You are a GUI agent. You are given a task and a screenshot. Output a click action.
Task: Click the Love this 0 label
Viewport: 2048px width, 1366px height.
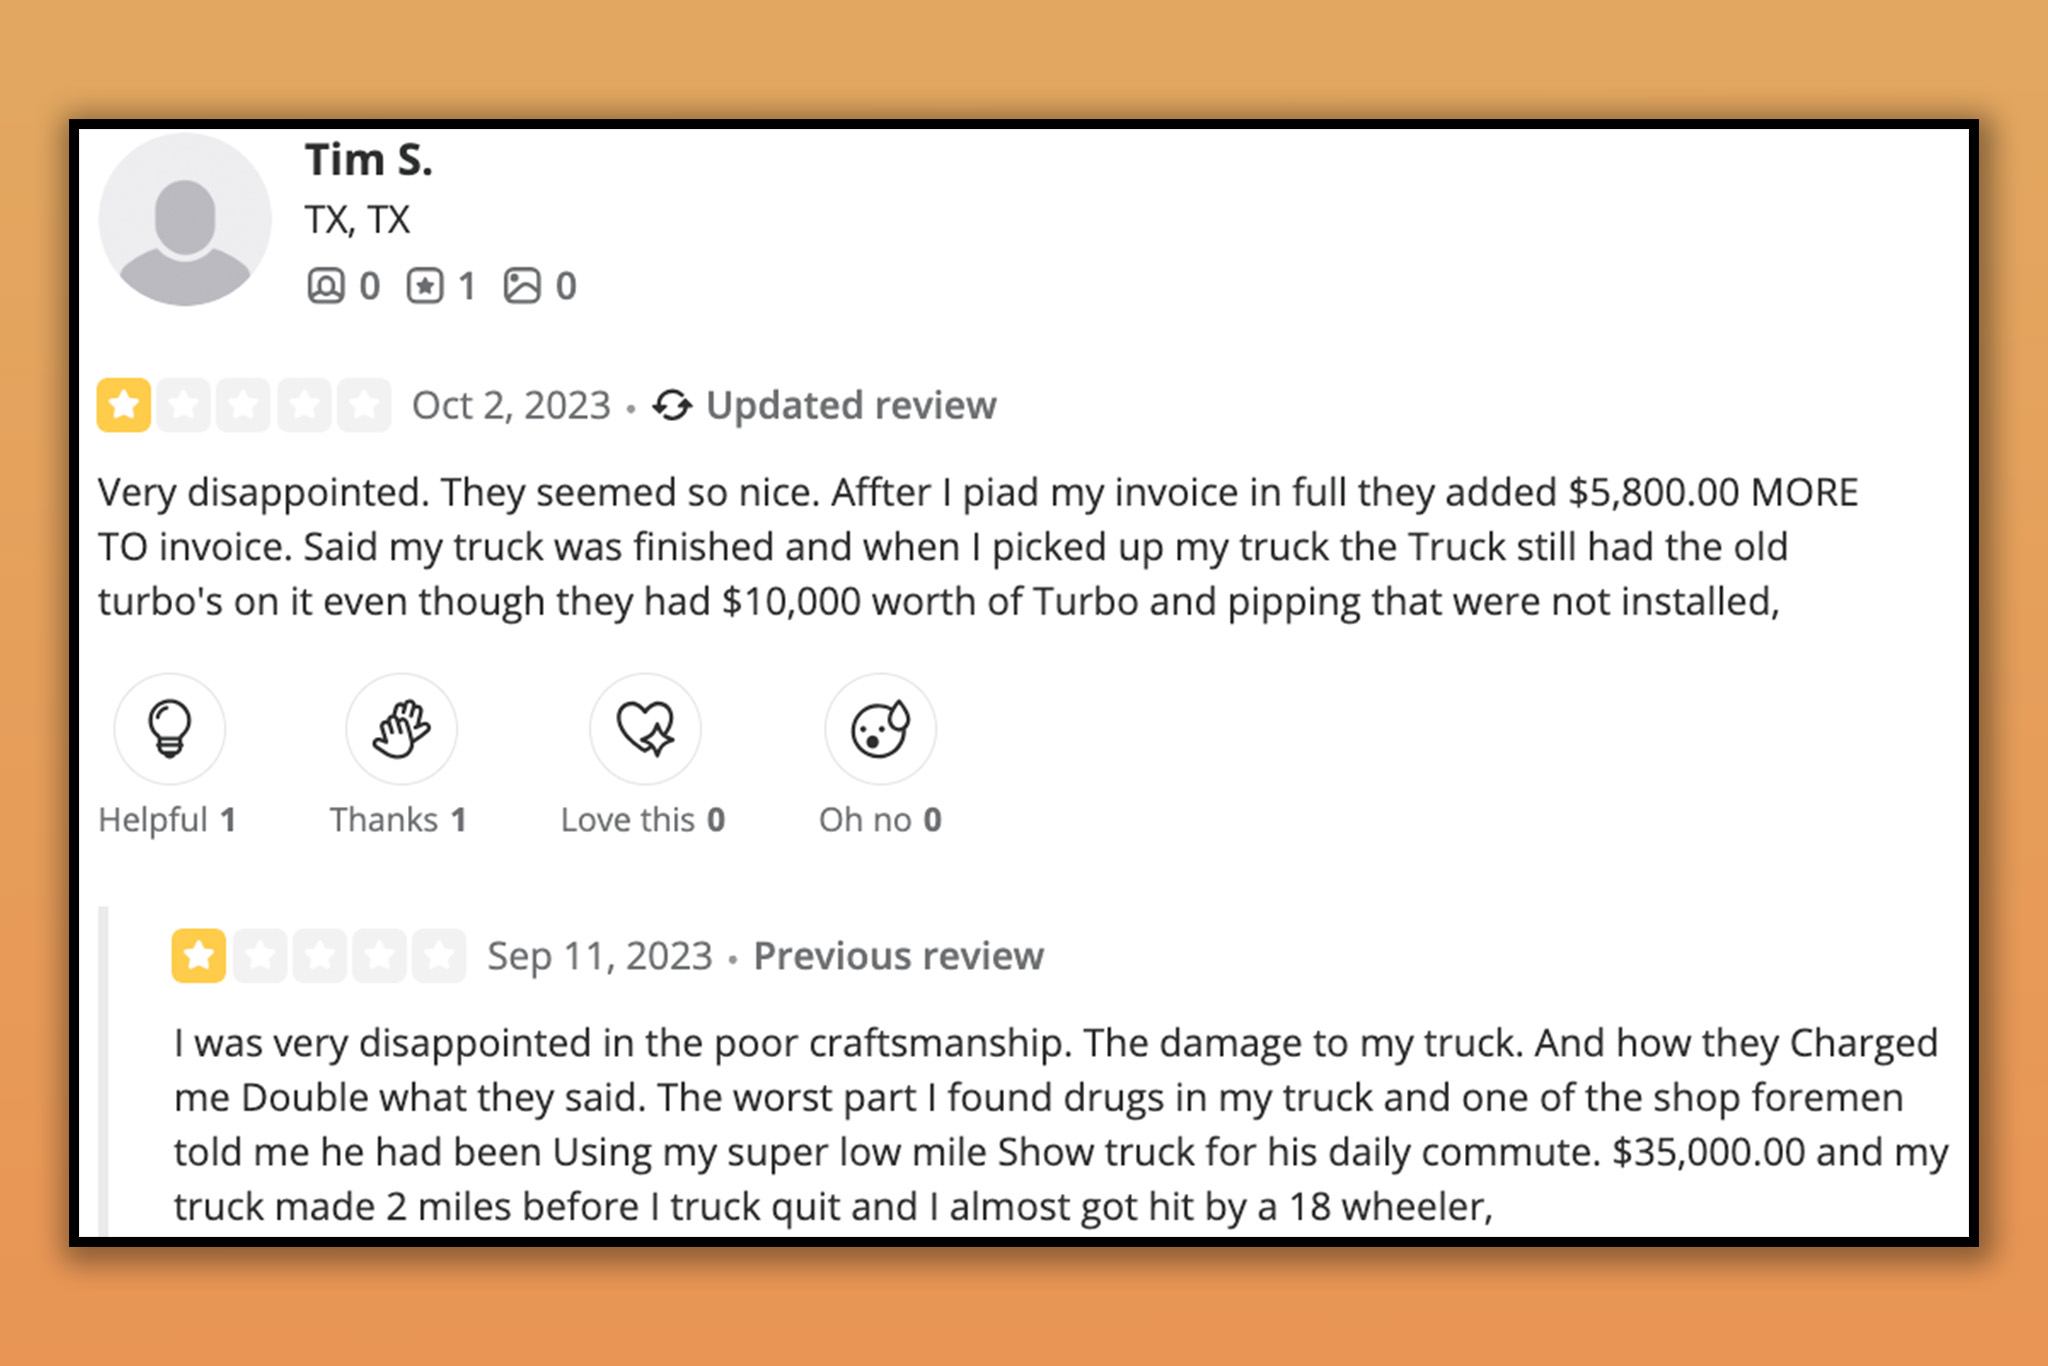[643, 820]
